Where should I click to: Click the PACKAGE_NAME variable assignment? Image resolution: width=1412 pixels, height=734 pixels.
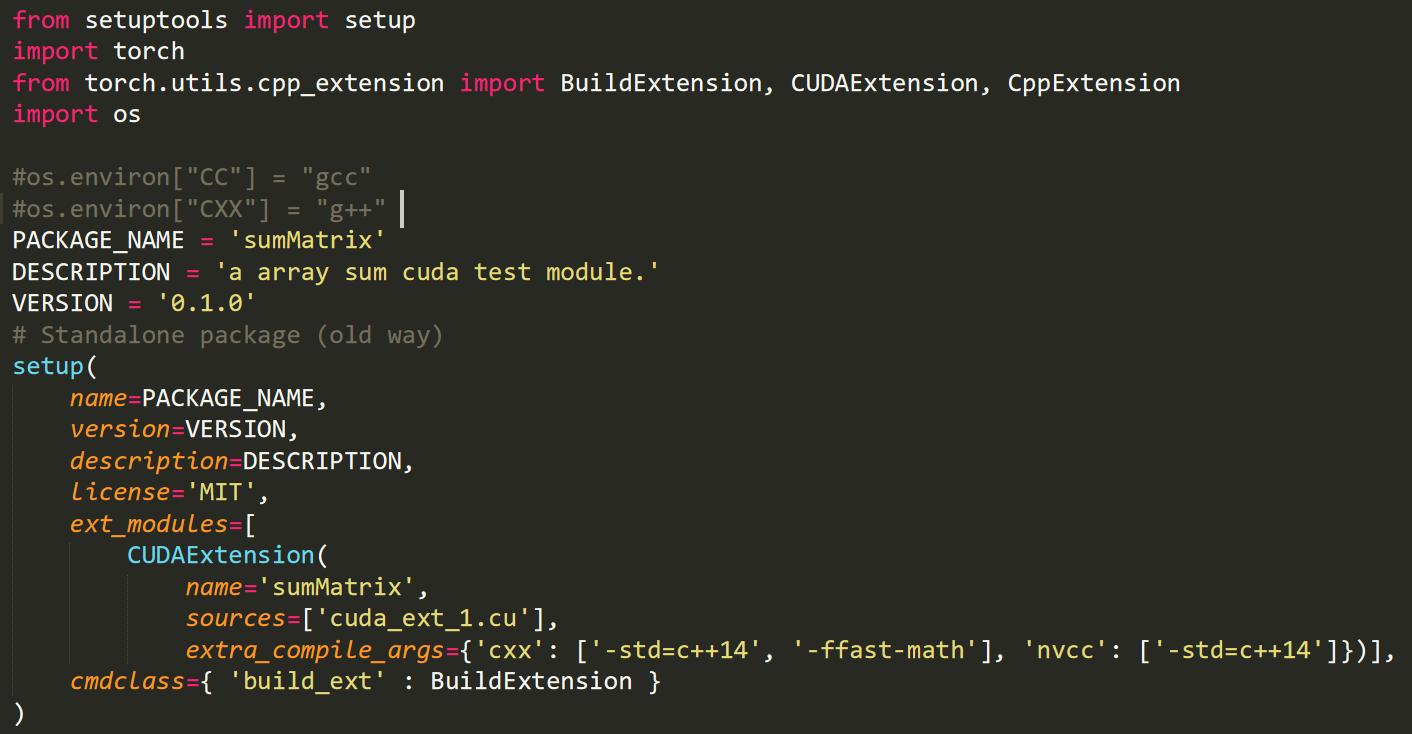[199, 240]
